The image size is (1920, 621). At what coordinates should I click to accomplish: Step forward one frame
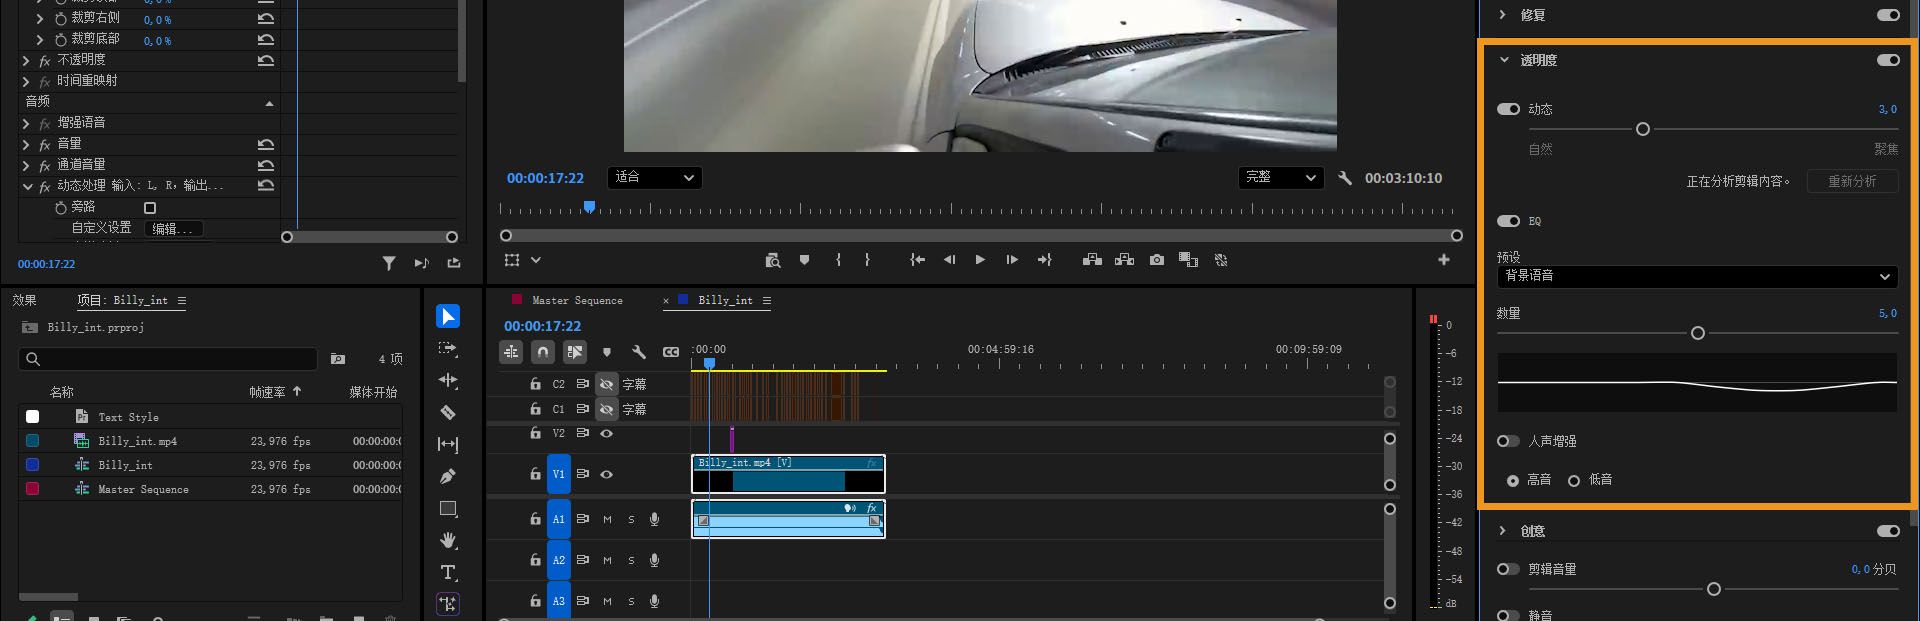click(x=1012, y=260)
